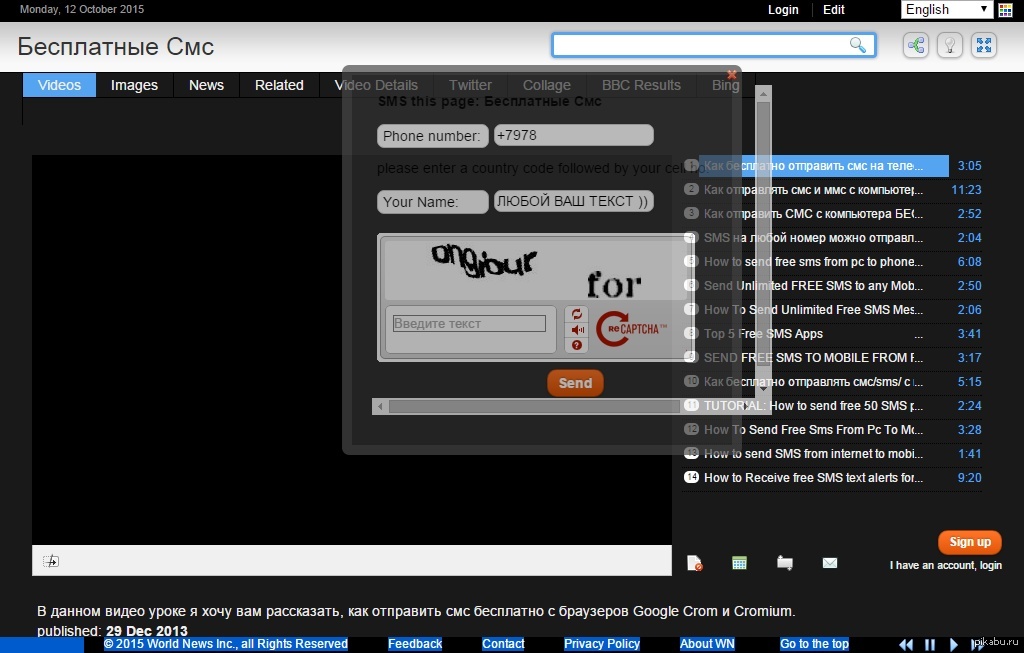
Task: Click the Бесплатные Смс page title
Action: 116,47
